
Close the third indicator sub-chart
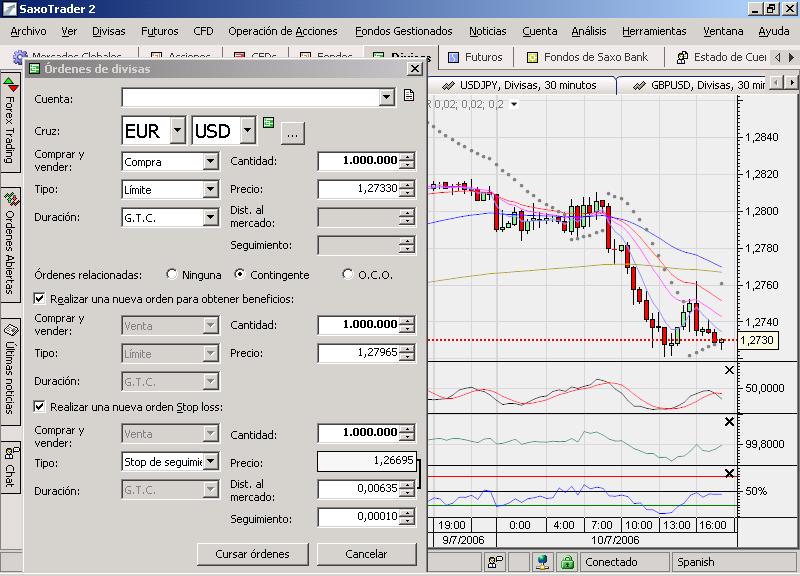729,473
